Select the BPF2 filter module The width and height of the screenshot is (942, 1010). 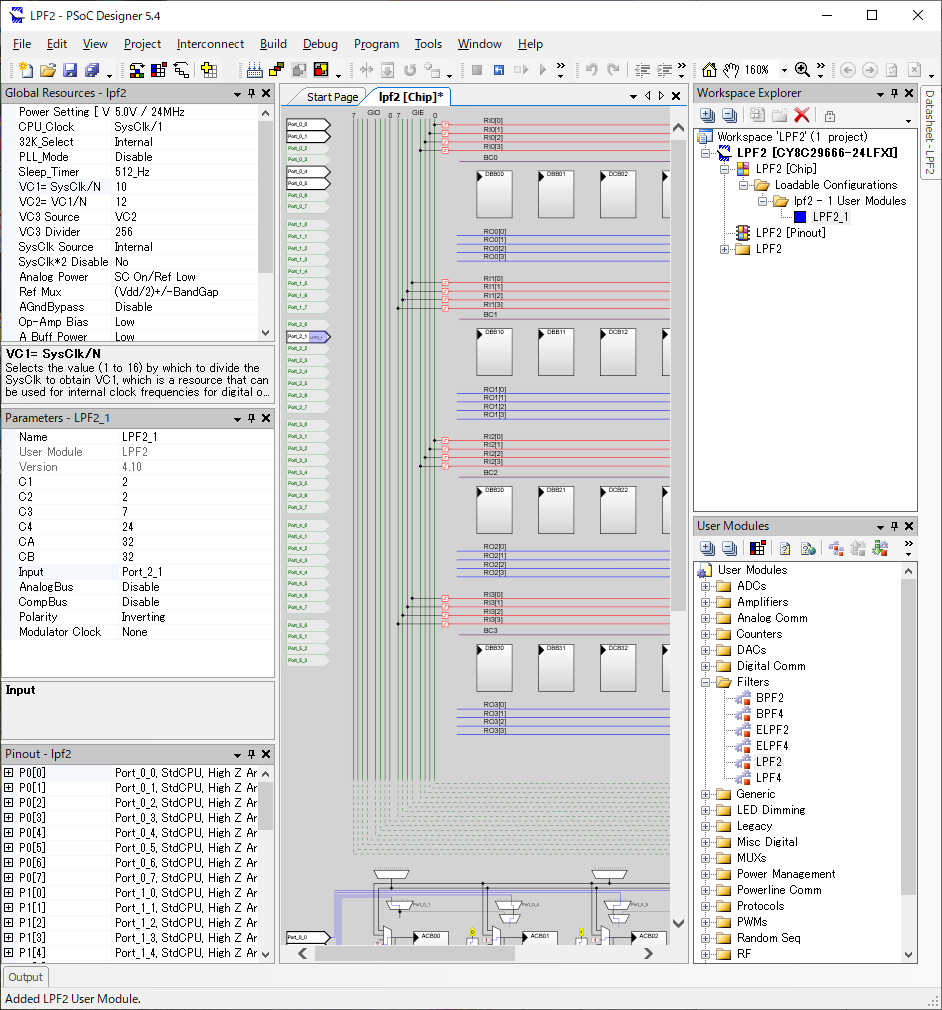(769, 698)
